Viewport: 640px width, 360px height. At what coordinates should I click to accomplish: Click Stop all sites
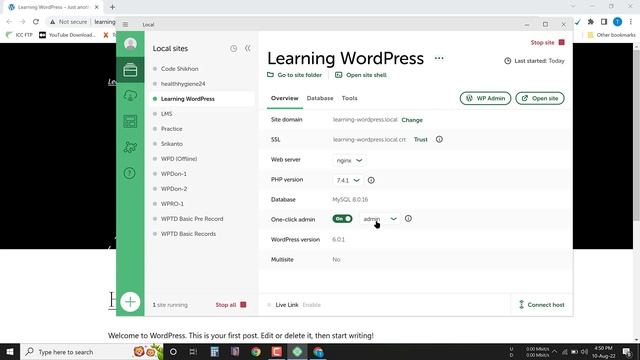pyautogui.click(x=231, y=305)
